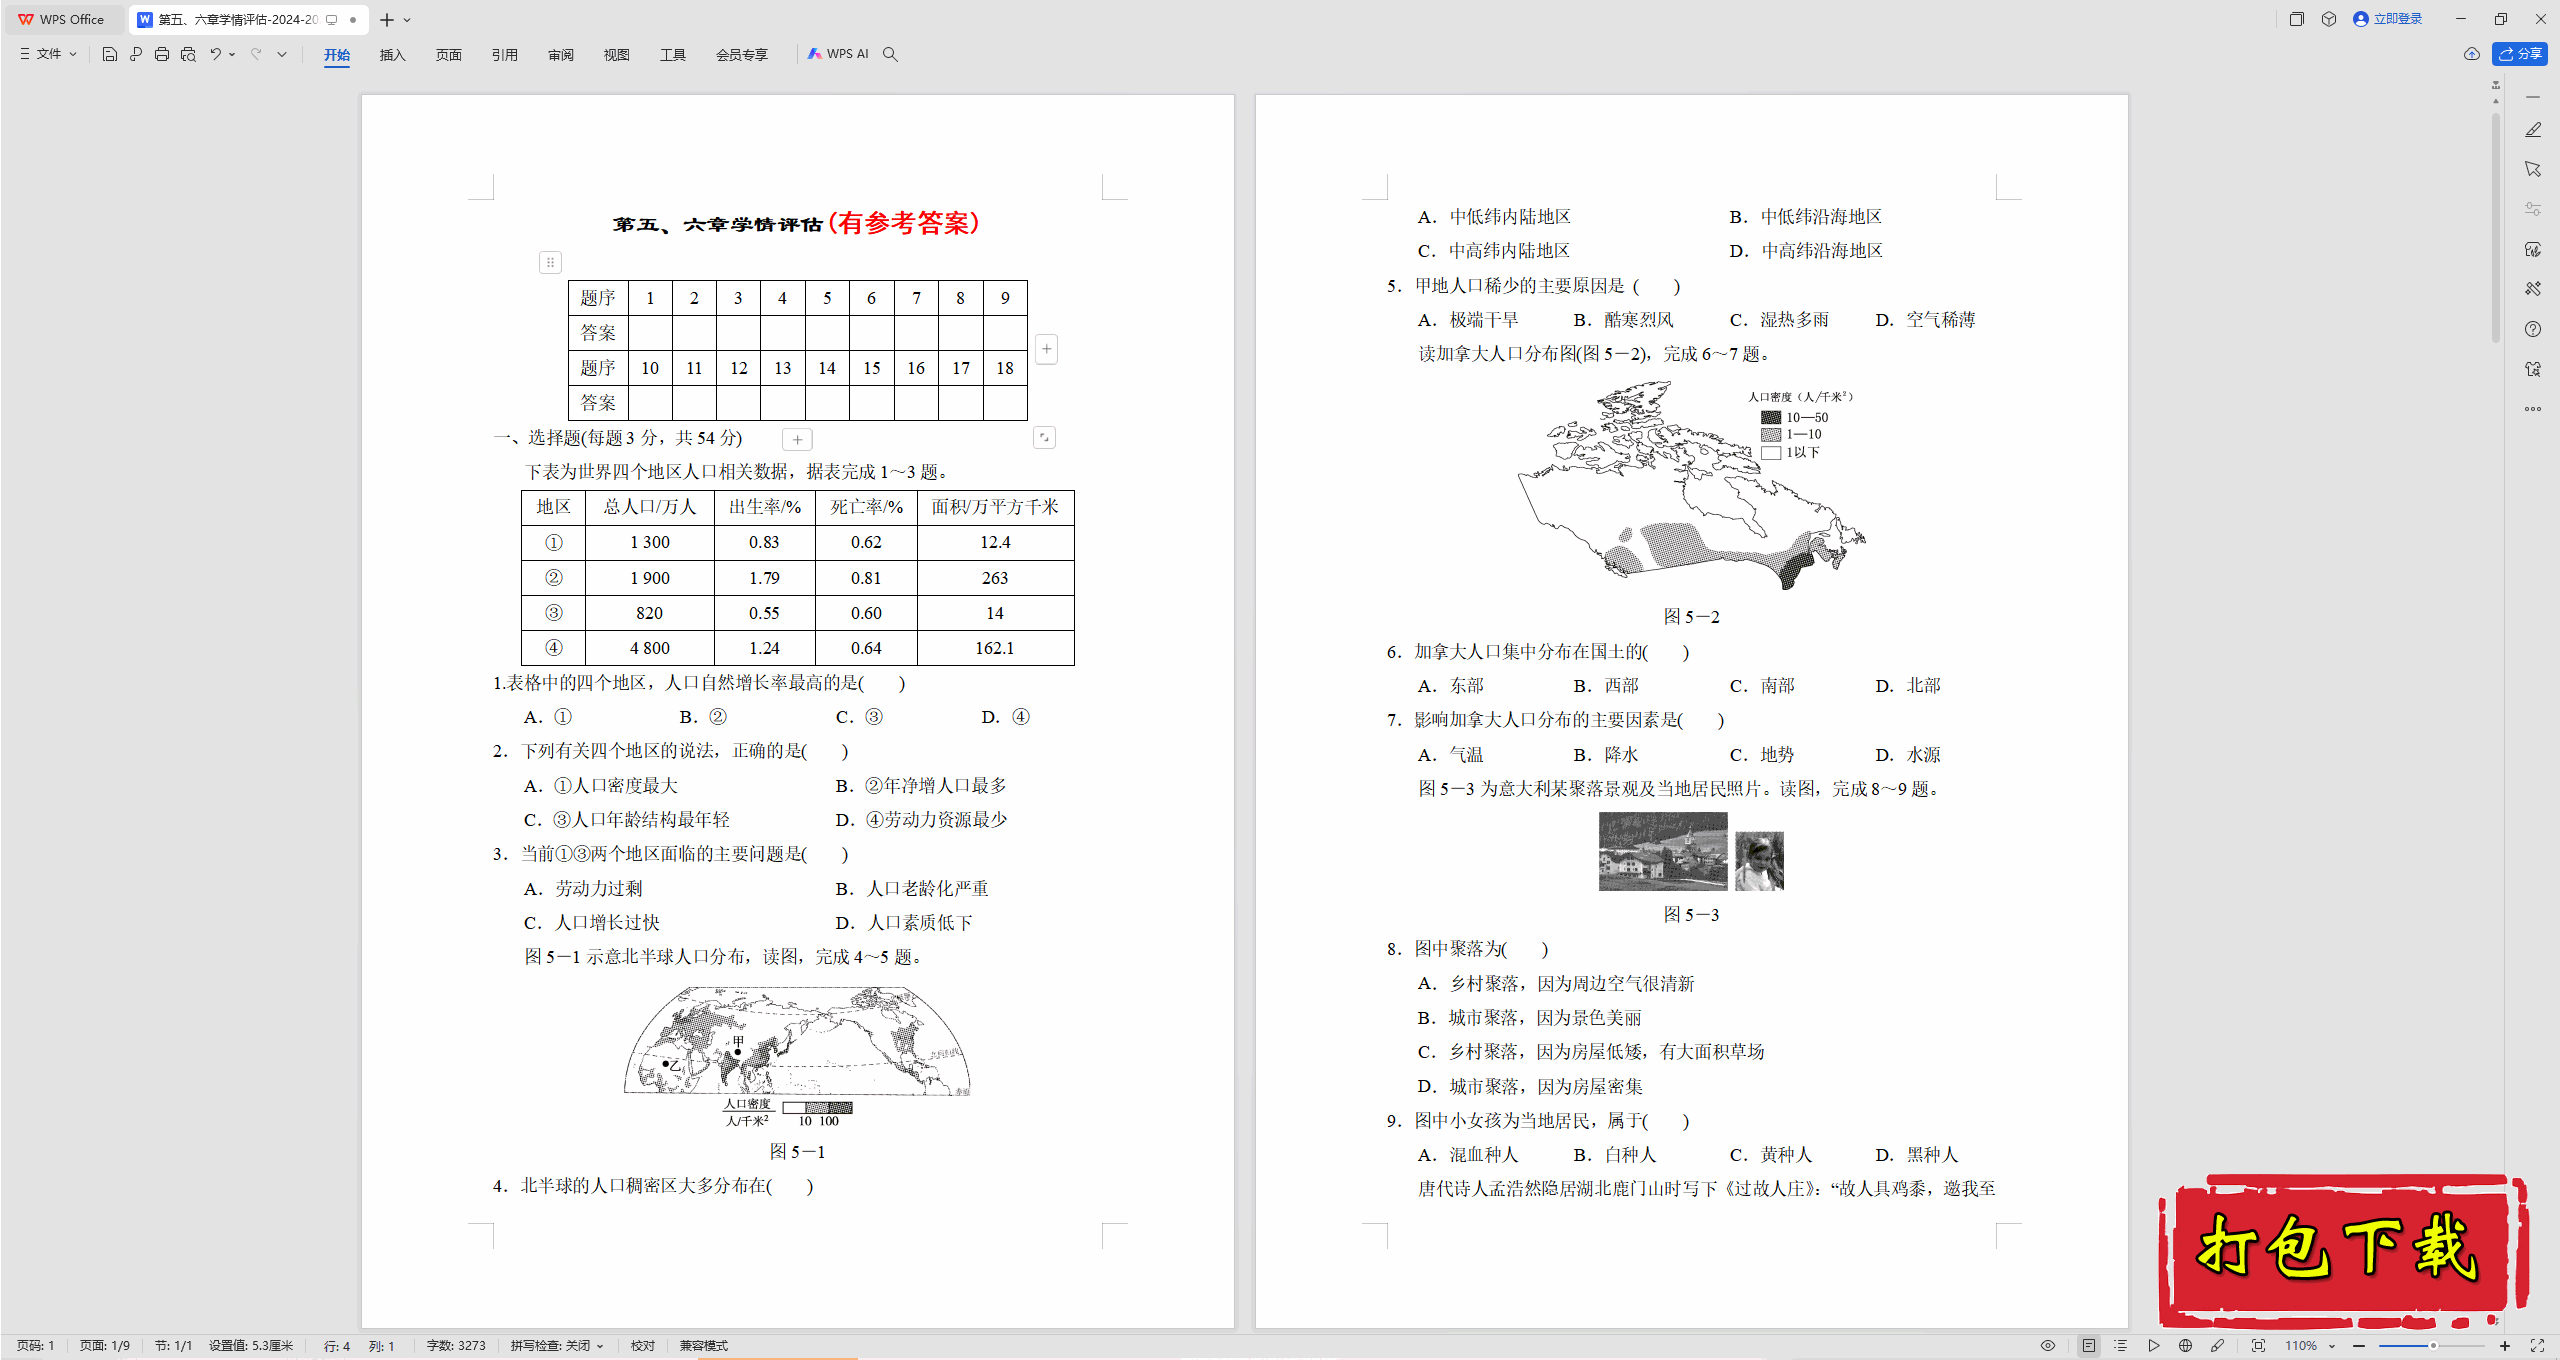2560x1360 pixels.
Task: Click the Save icon in the quick toolbar
Action: [x=110, y=54]
